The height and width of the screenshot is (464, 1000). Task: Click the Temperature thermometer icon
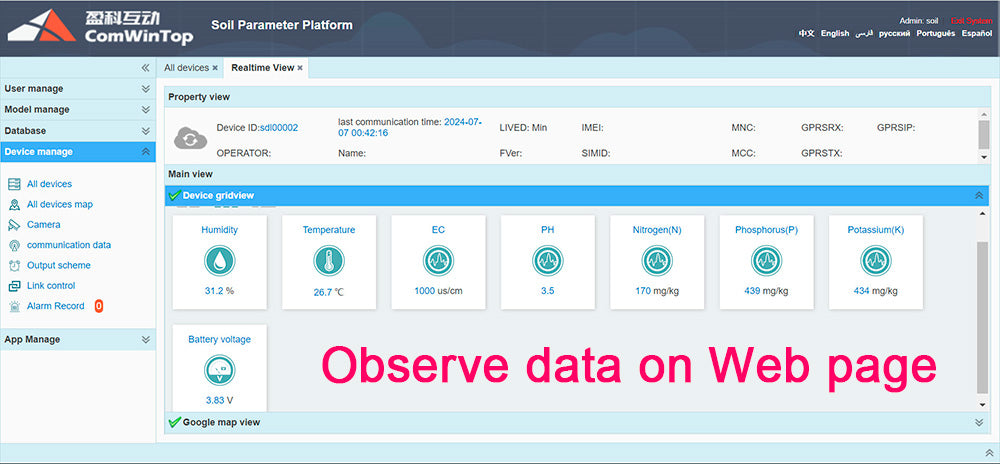[328, 262]
